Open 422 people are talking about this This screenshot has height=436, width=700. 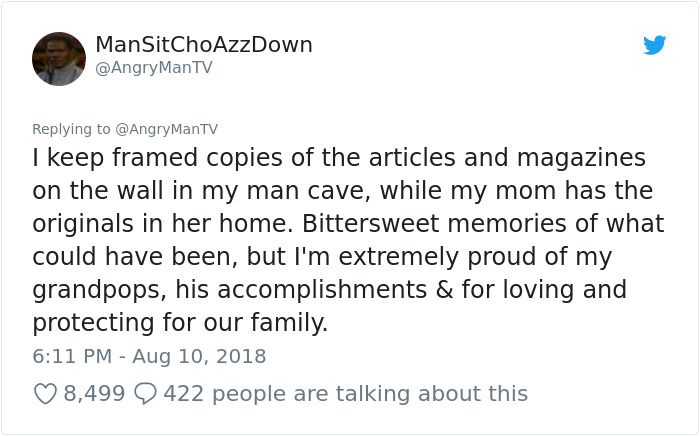click(x=345, y=394)
